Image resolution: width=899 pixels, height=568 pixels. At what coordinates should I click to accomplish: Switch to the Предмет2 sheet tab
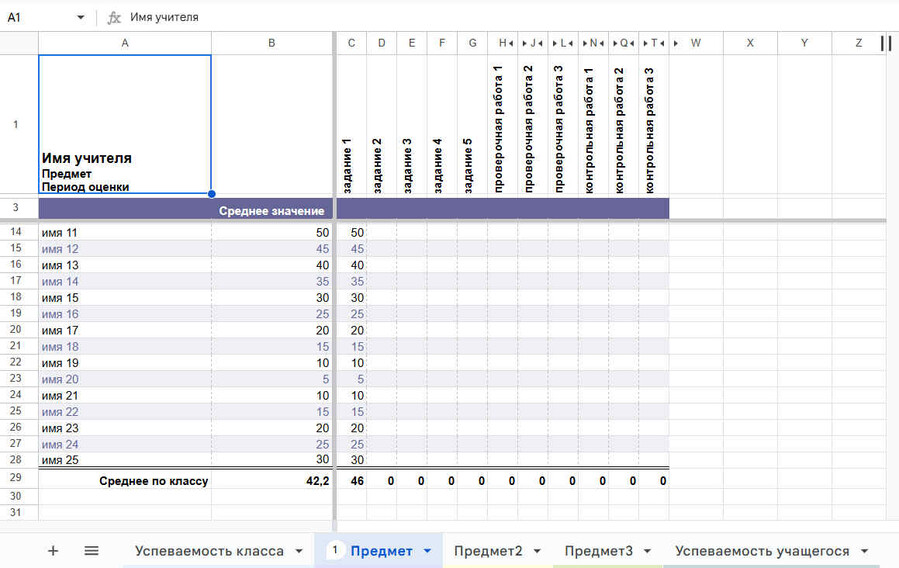click(488, 551)
